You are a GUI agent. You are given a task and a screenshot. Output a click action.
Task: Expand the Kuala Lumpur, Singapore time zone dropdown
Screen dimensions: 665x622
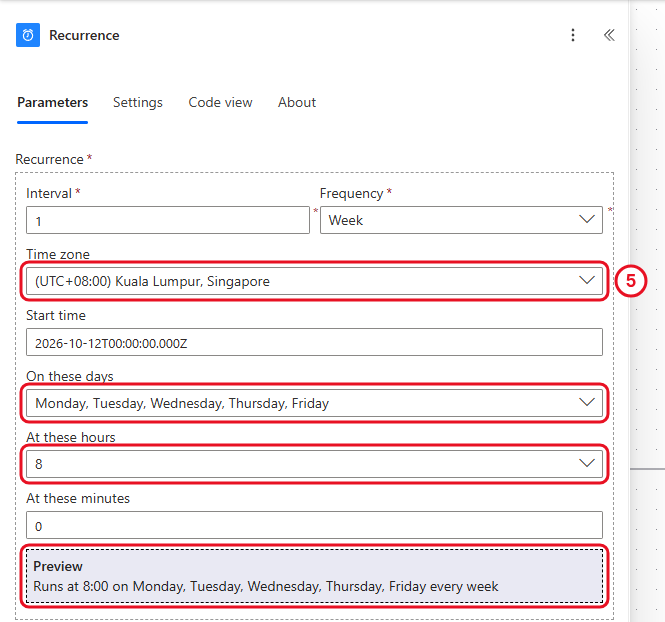(314, 281)
